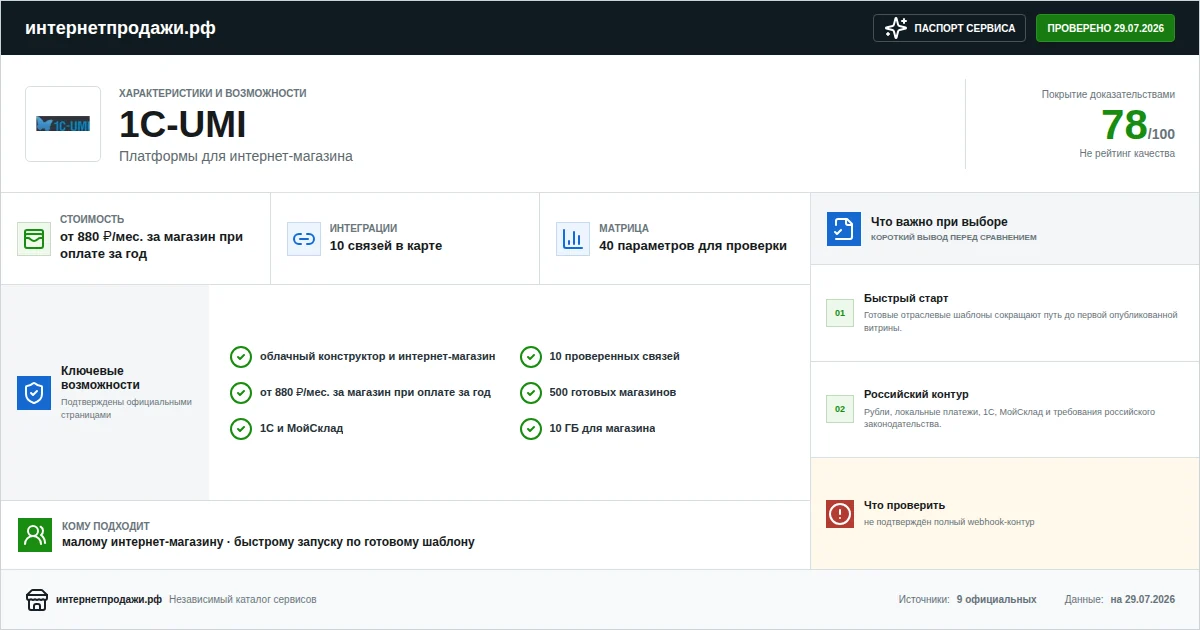Click the 02 number badge for Российский контур
Screen dimensions: 1200x630
click(840, 409)
